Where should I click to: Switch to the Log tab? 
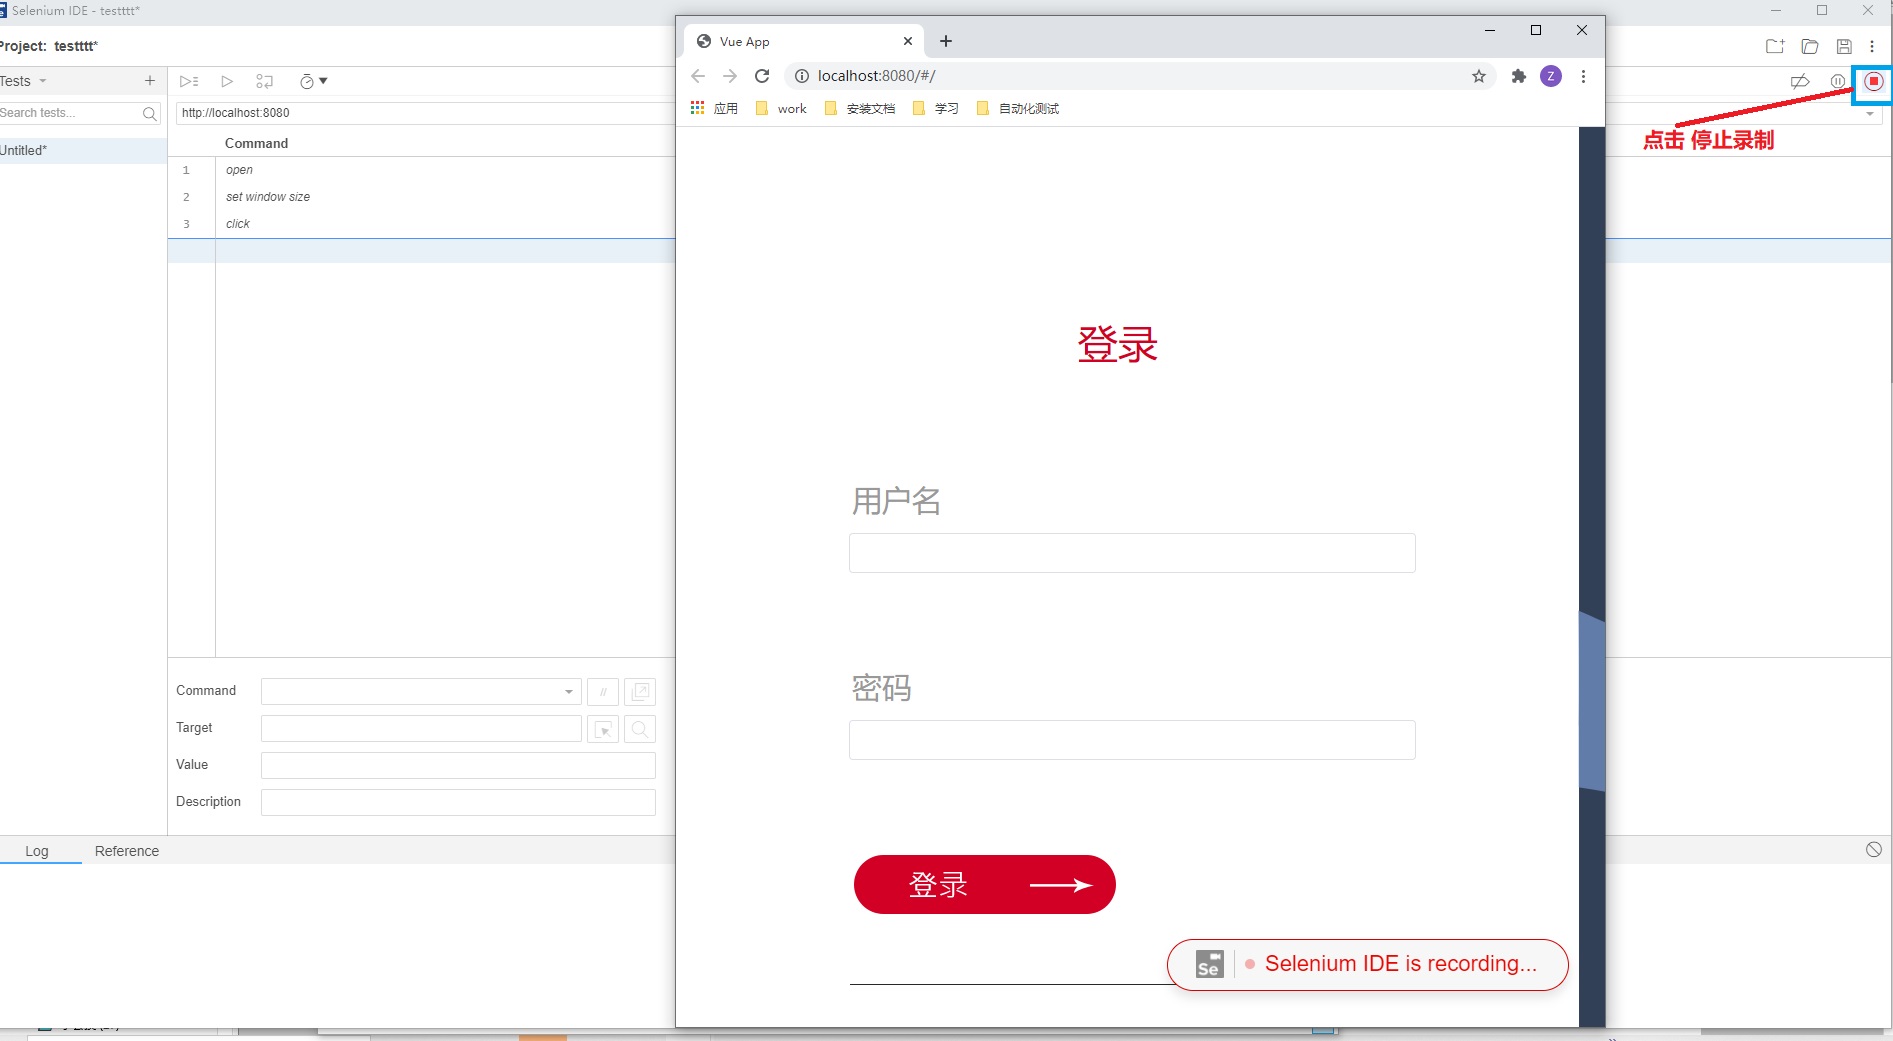(x=37, y=851)
